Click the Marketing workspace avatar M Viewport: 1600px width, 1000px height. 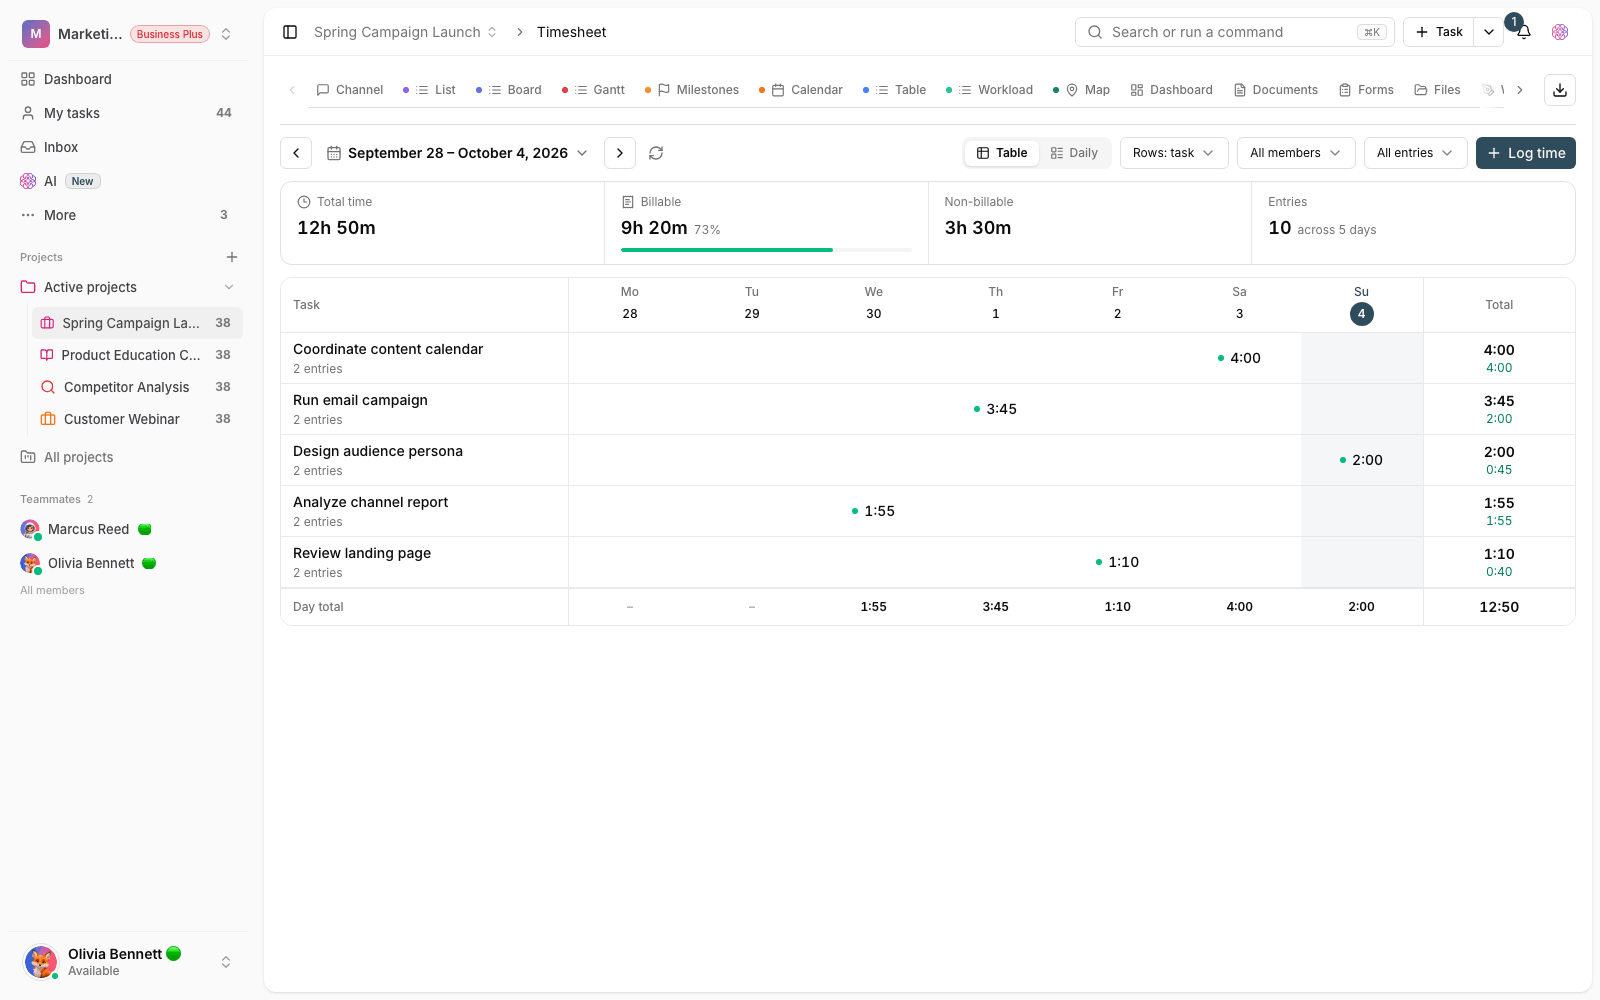36,34
